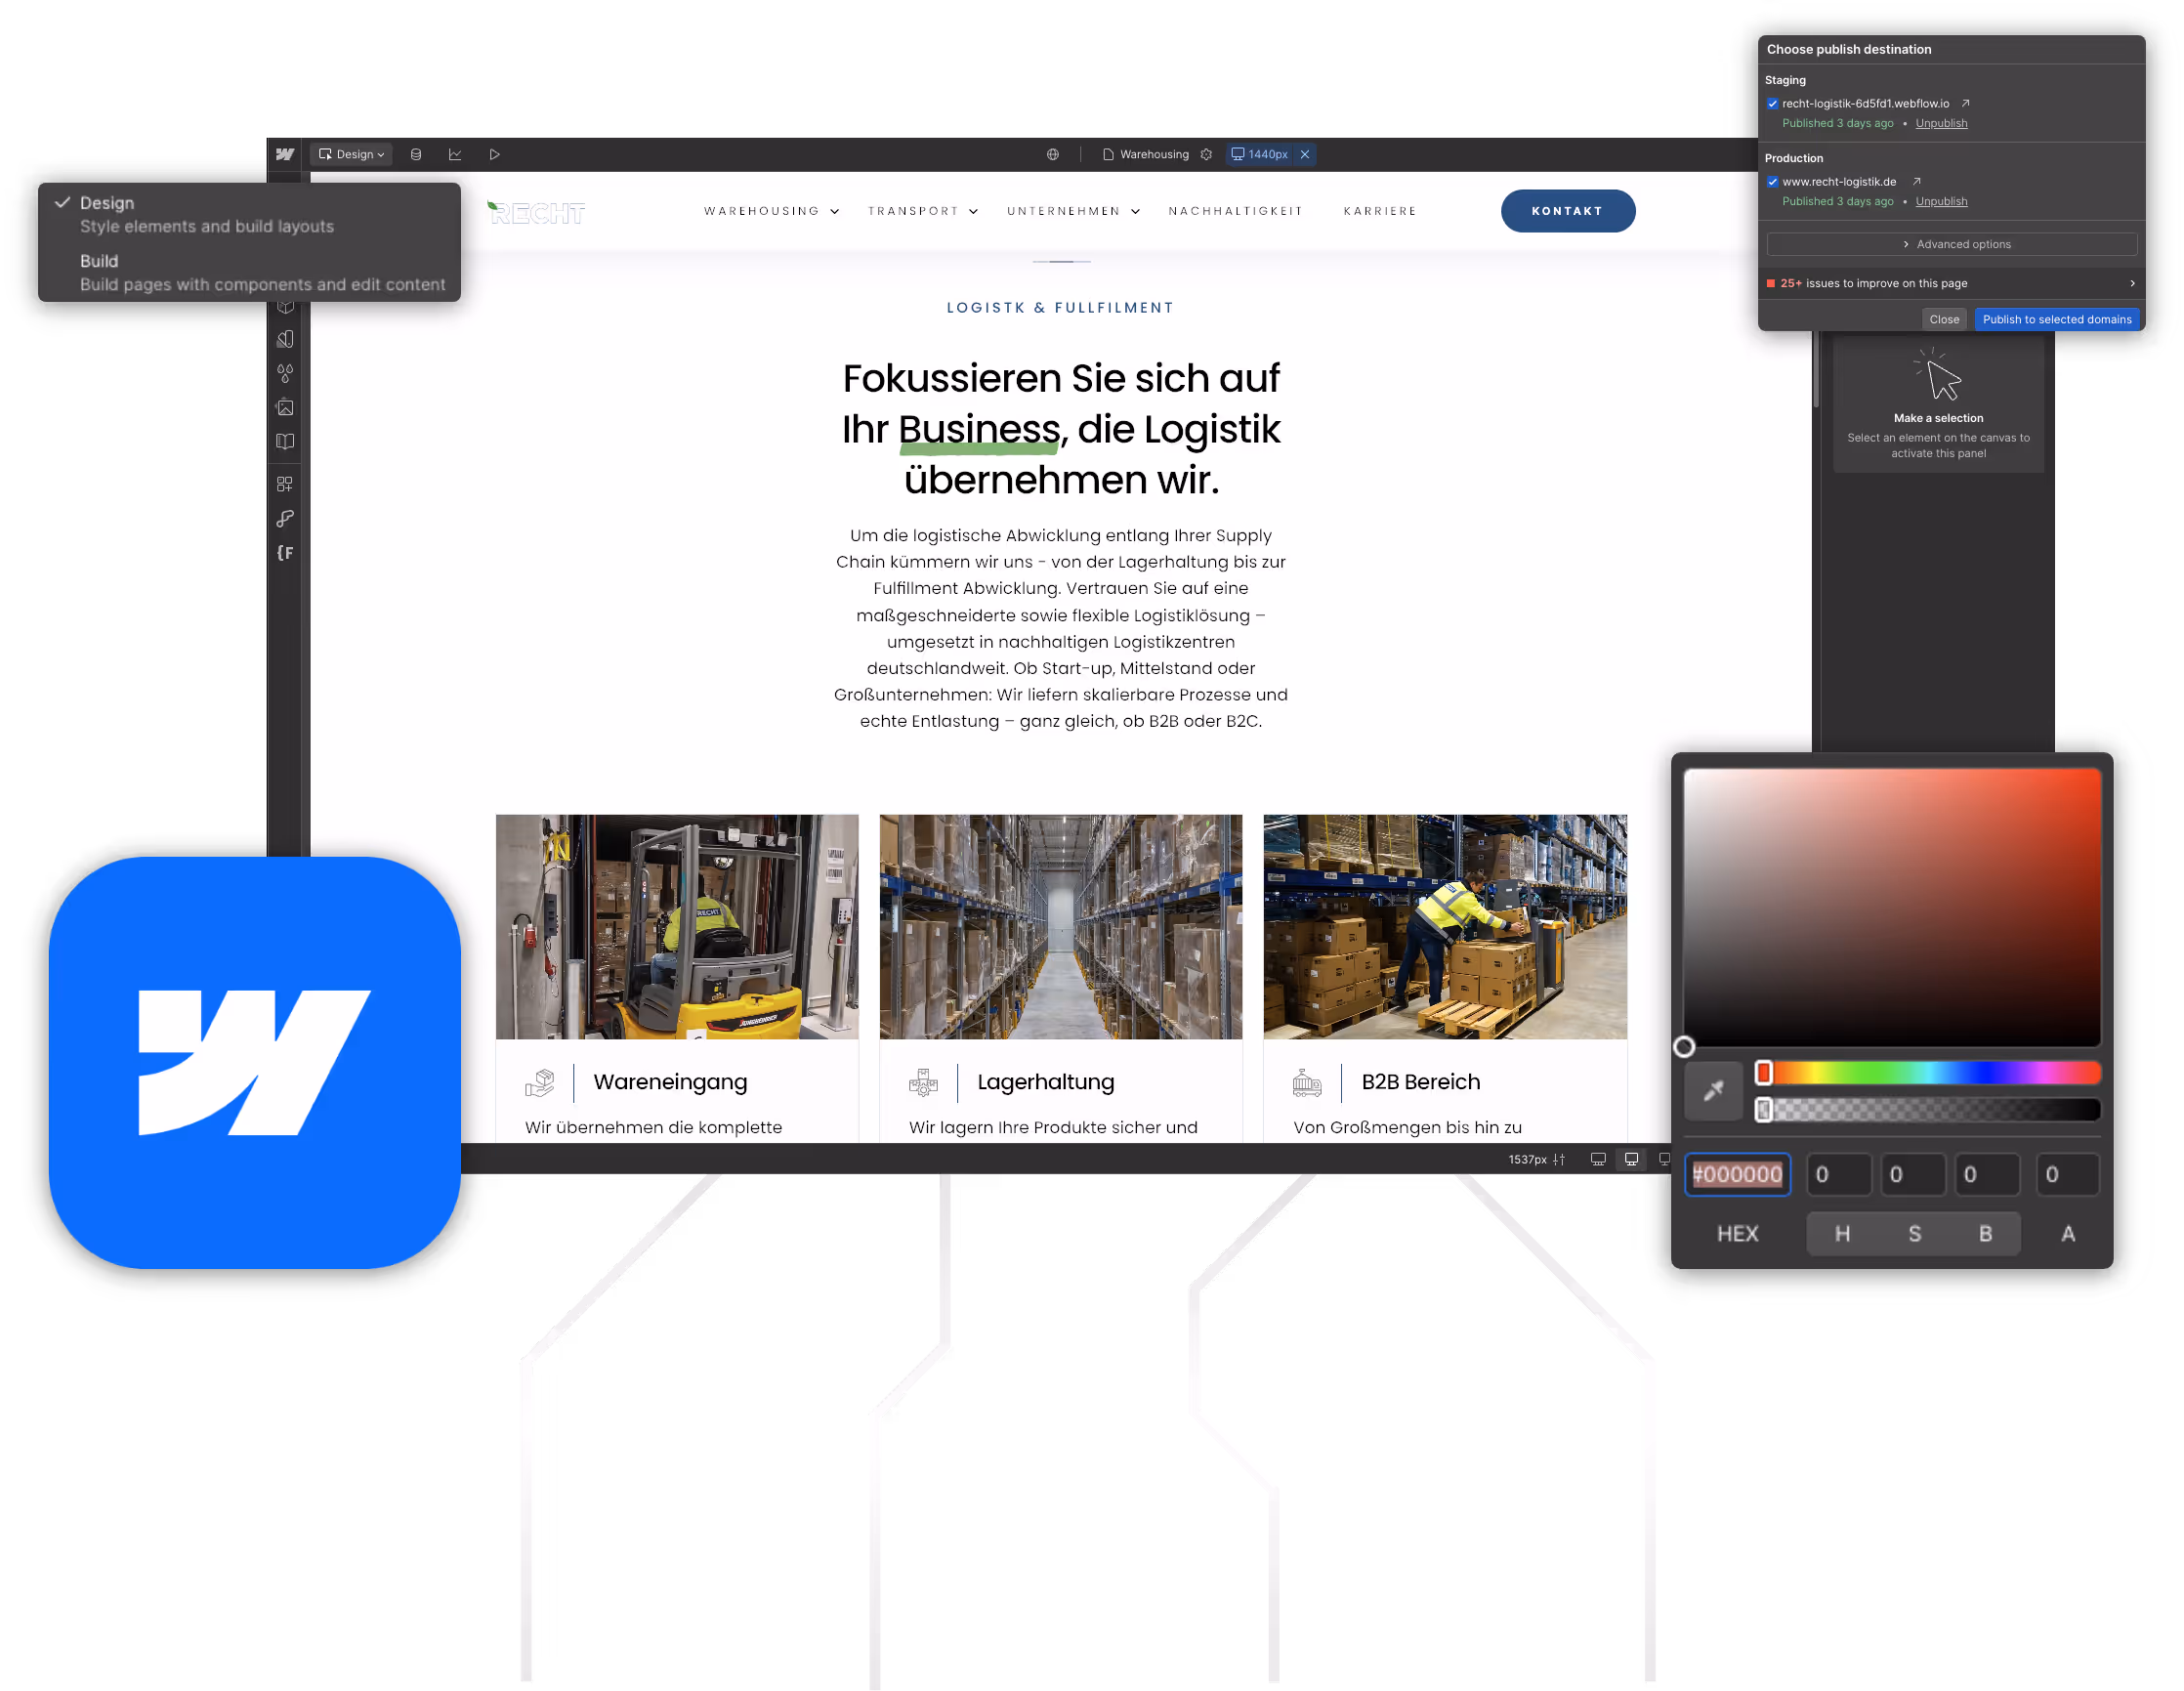Click the #000000 hex input field
The width and height of the screenshot is (2184, 1691).
click(1737, 1174)
